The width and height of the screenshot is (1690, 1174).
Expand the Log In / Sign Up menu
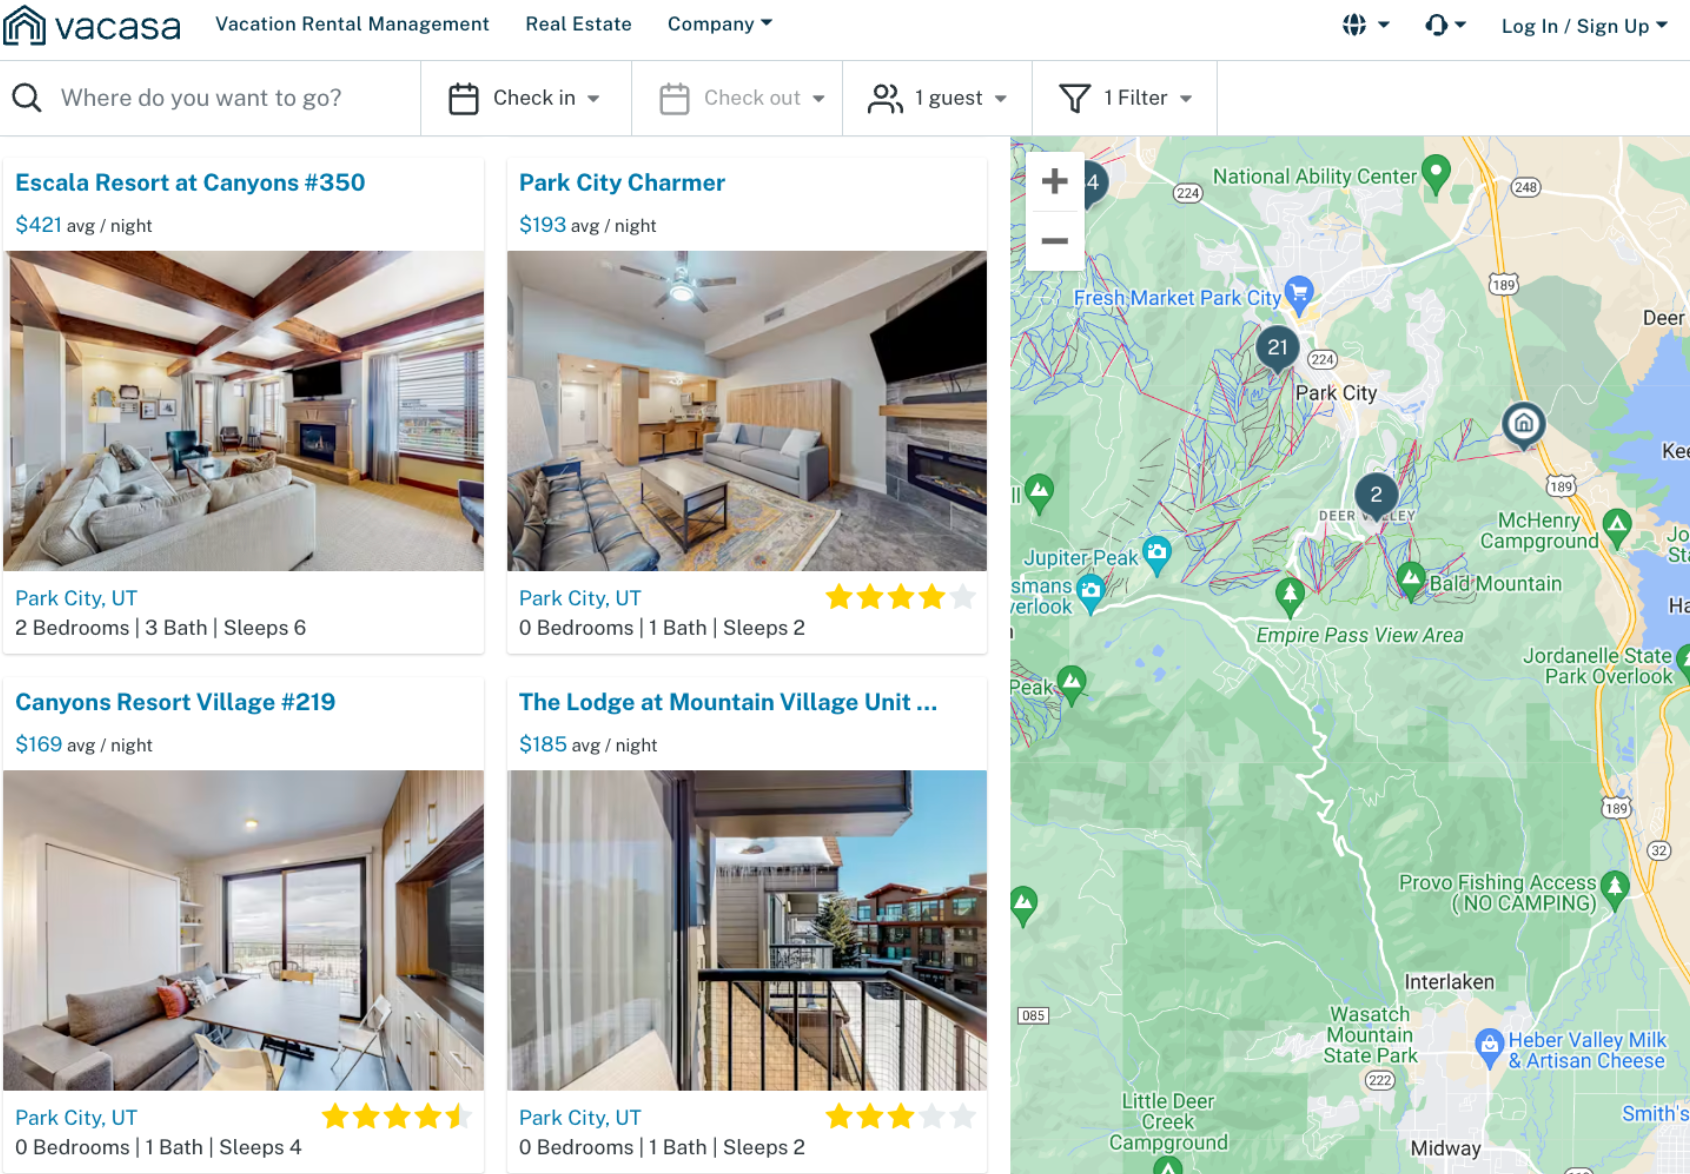[x=1584, y=26]
